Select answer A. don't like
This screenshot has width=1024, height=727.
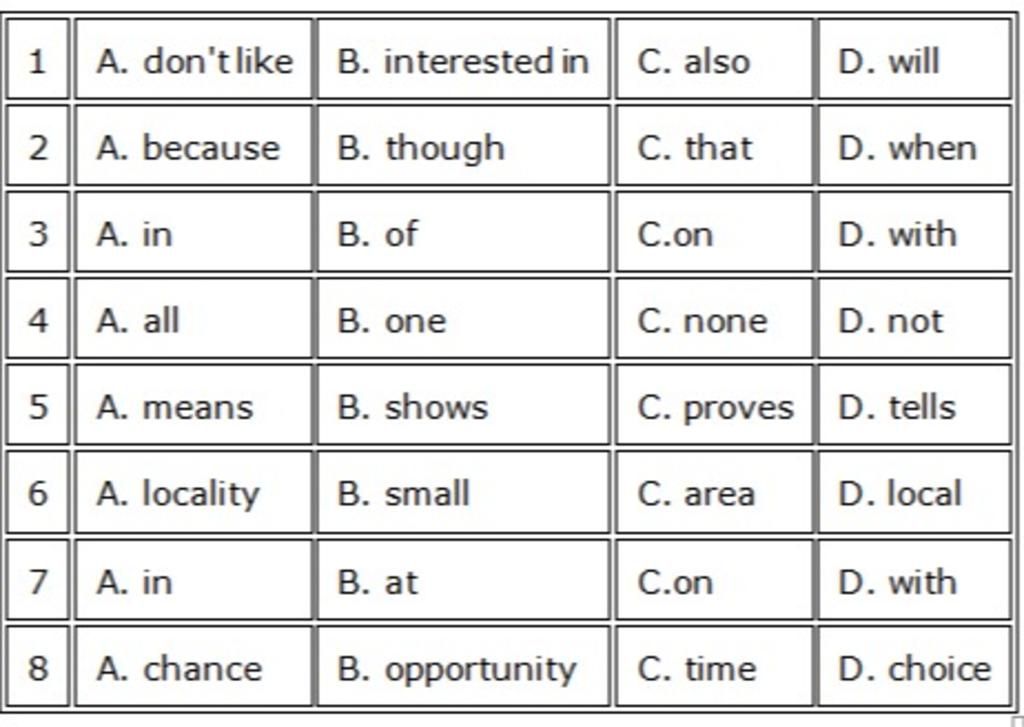coord(194,62)
